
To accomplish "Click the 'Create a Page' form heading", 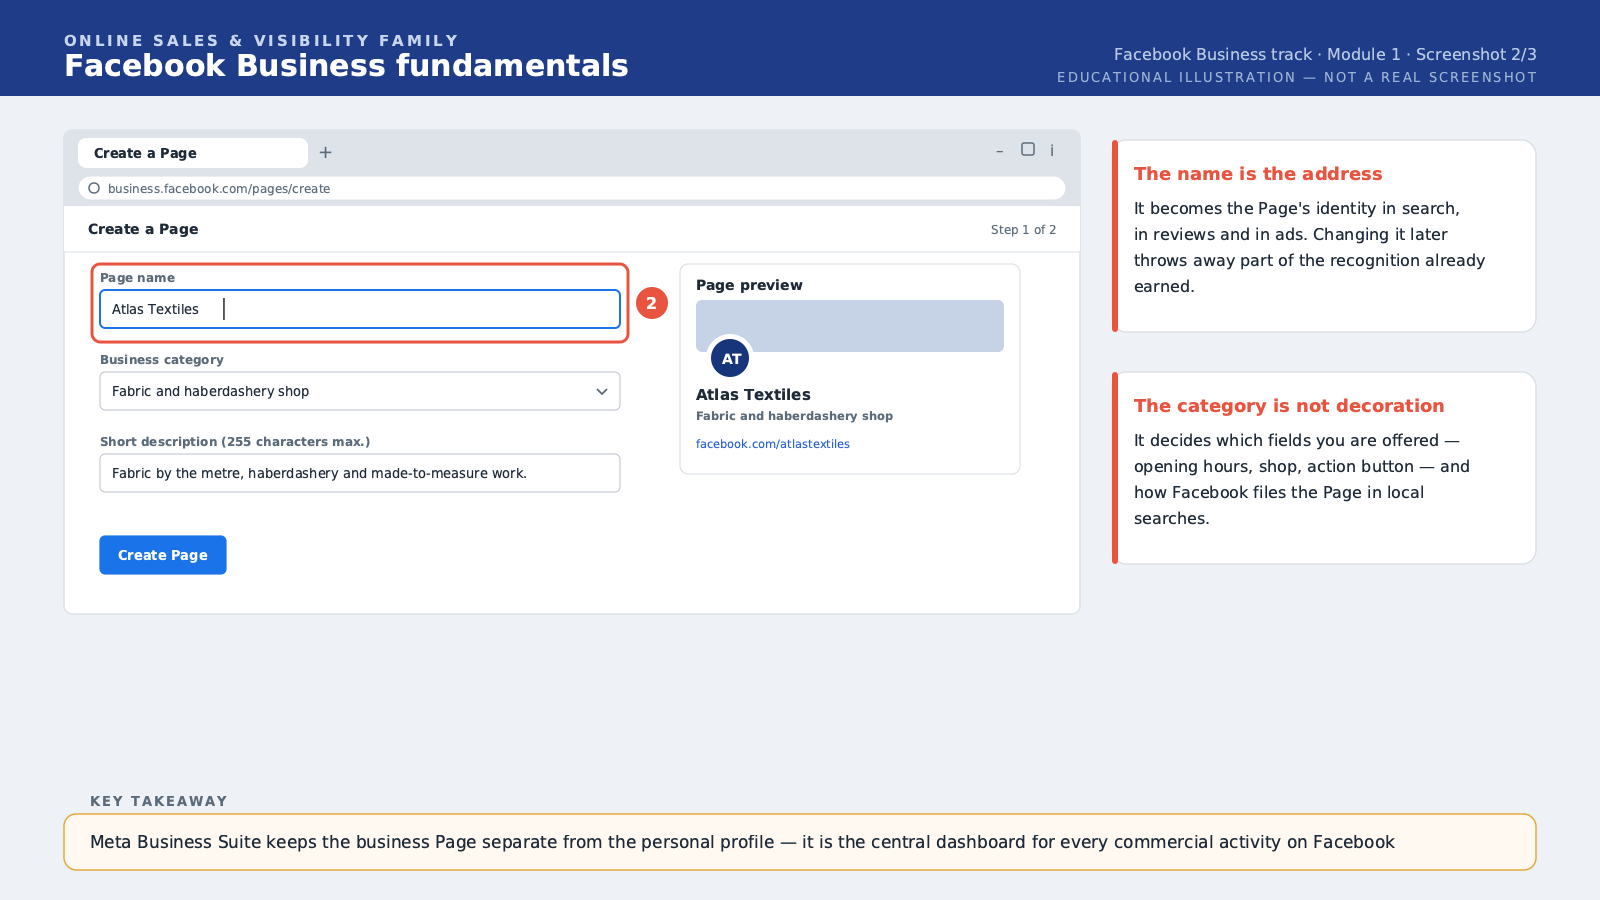I will [x=143, y=229].
